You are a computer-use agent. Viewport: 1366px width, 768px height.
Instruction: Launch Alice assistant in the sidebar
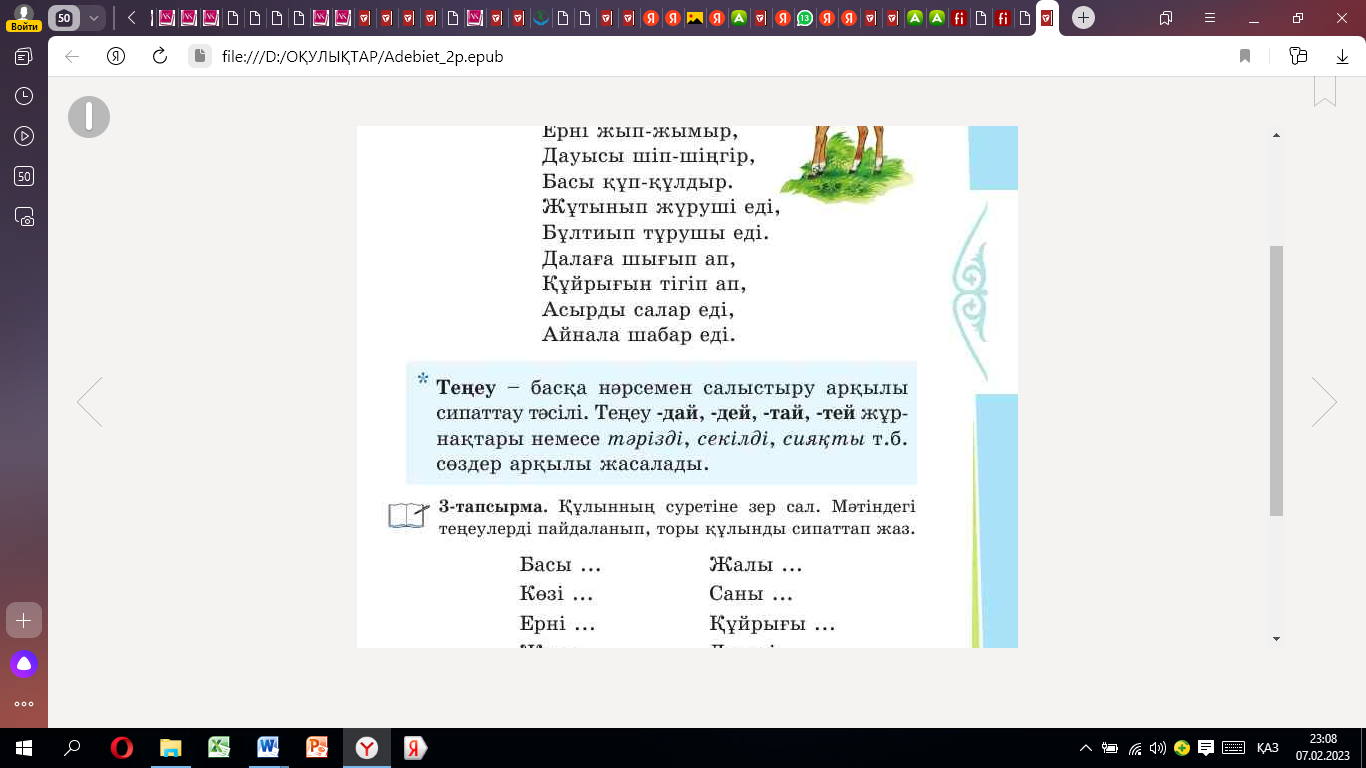24,663
